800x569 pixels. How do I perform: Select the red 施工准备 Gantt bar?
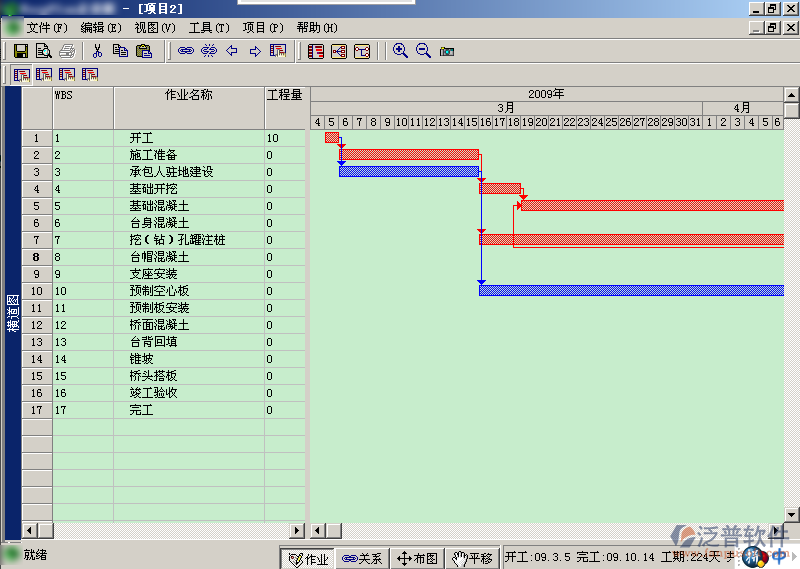(x=409, y=155)
